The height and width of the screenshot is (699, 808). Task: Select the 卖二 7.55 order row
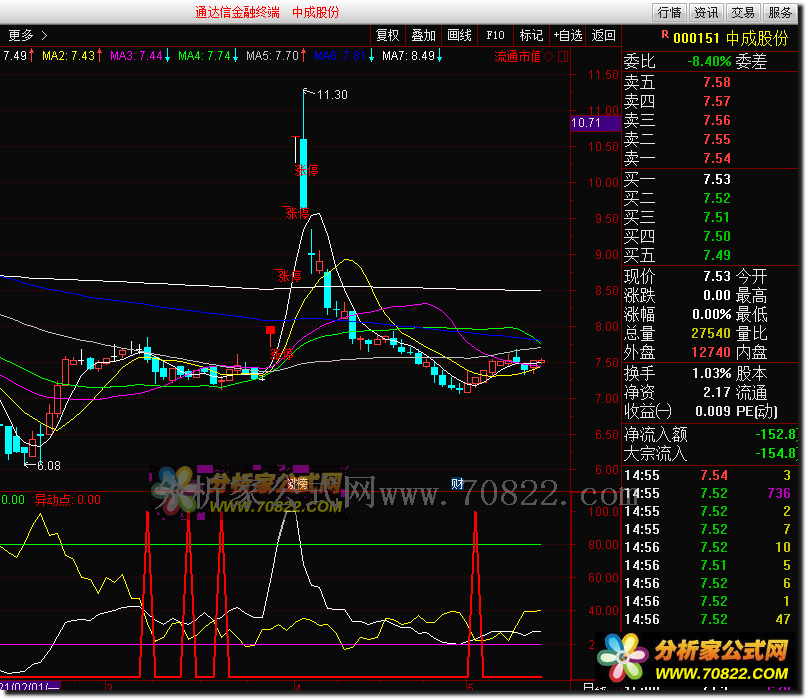point(711,140)
